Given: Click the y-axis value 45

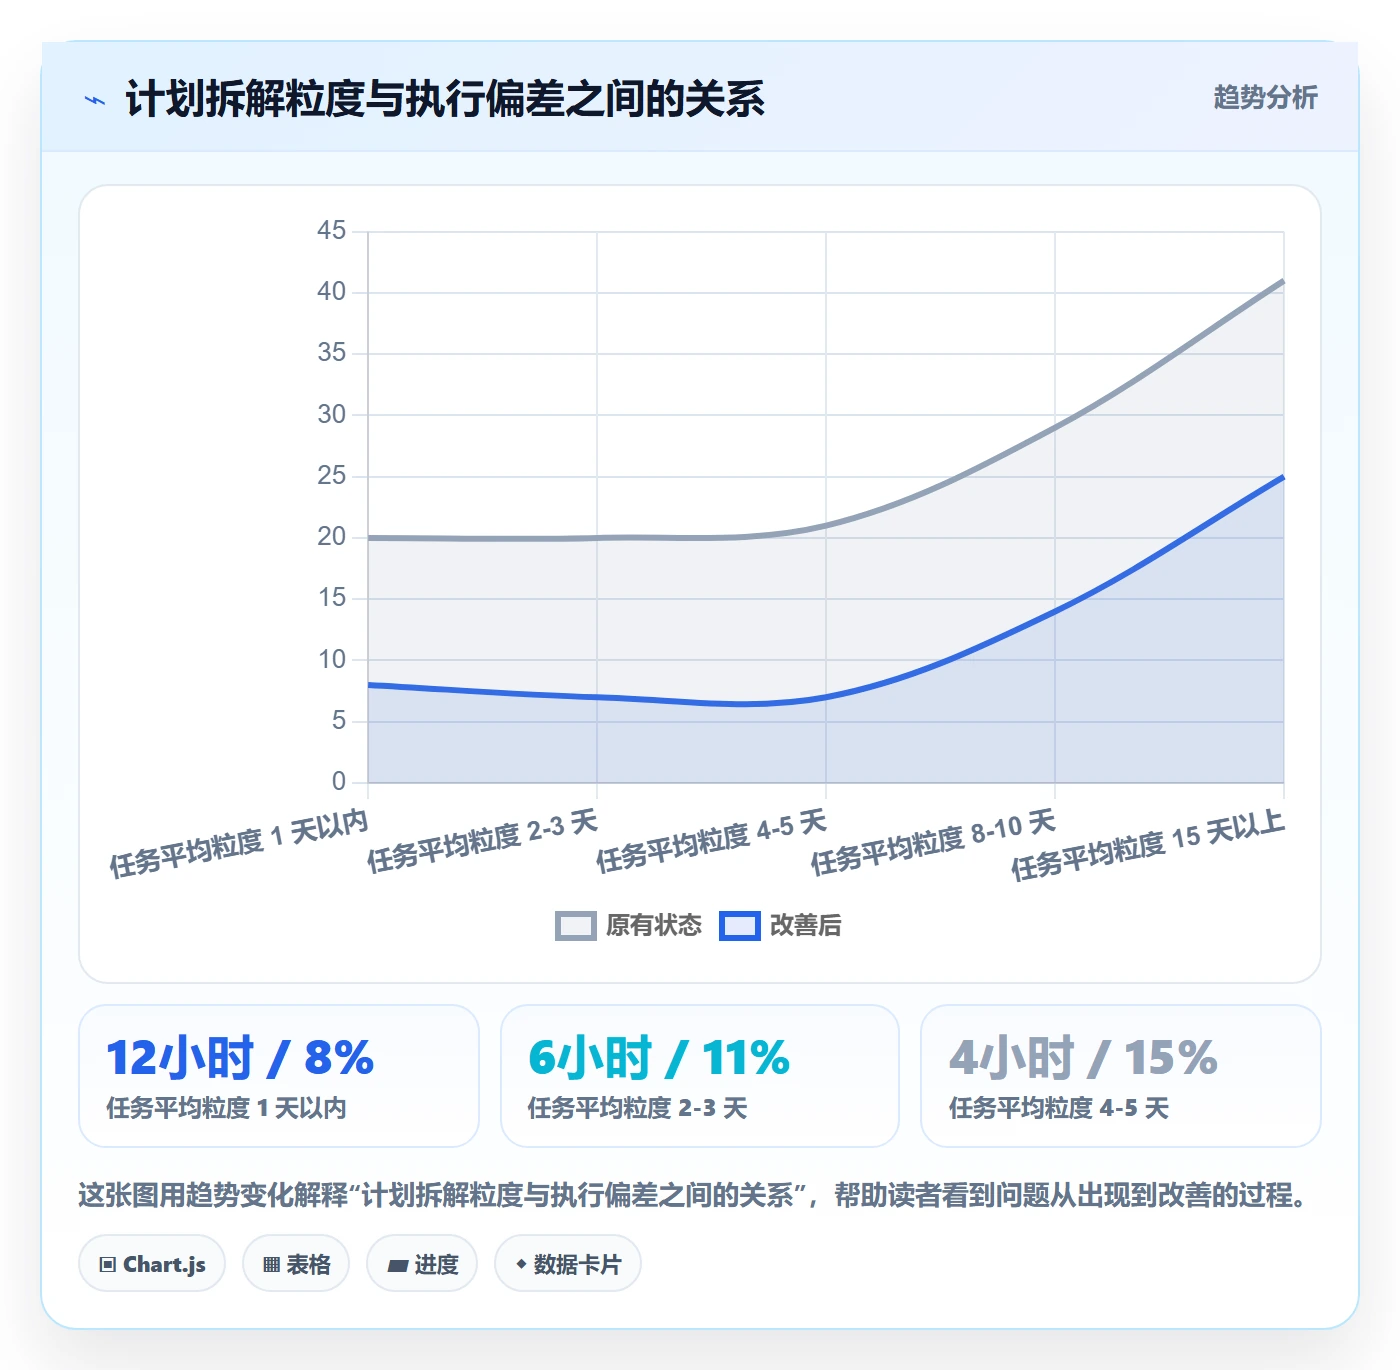Looking at the screenshot, I should click(331, 231).
